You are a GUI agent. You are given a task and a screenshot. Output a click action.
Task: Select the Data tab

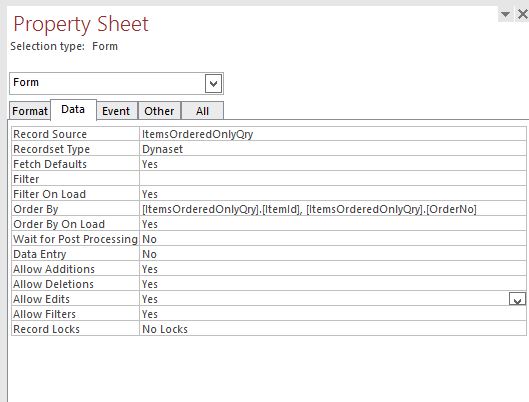(73, 109)
